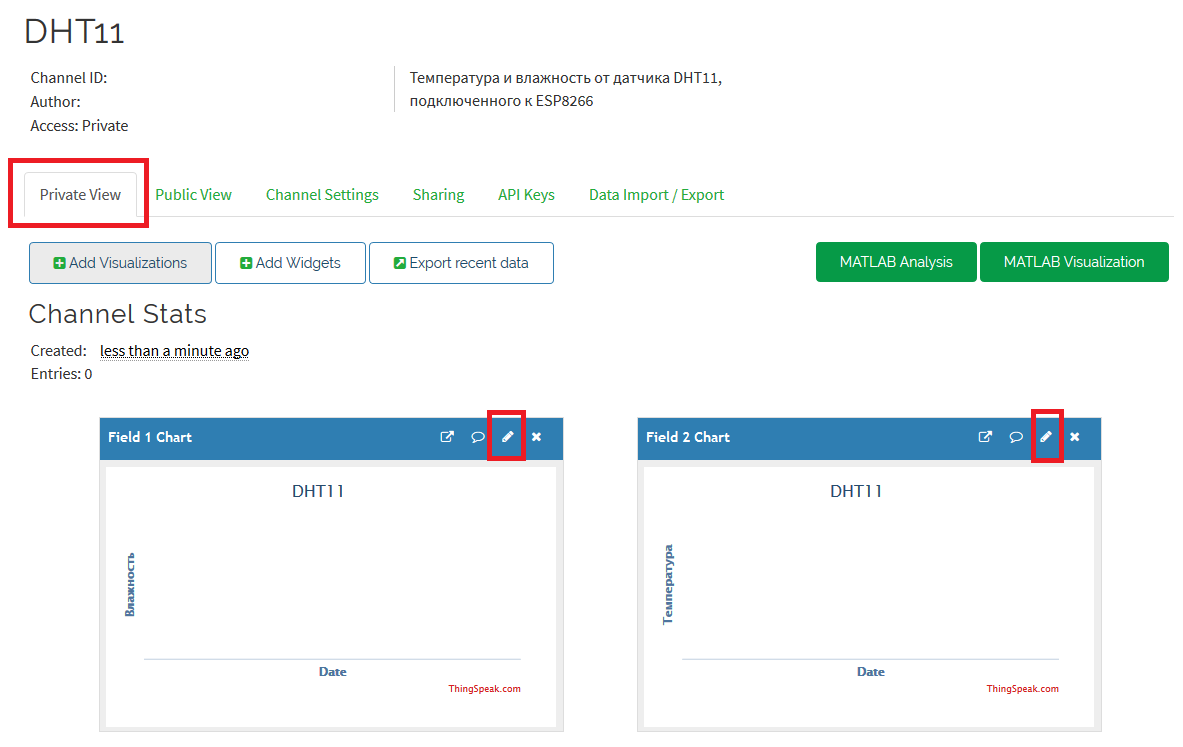Click DHT11 title inside Field 1 chart
1183x747 pixels.
pyautogui.click(x=318, y=491)
